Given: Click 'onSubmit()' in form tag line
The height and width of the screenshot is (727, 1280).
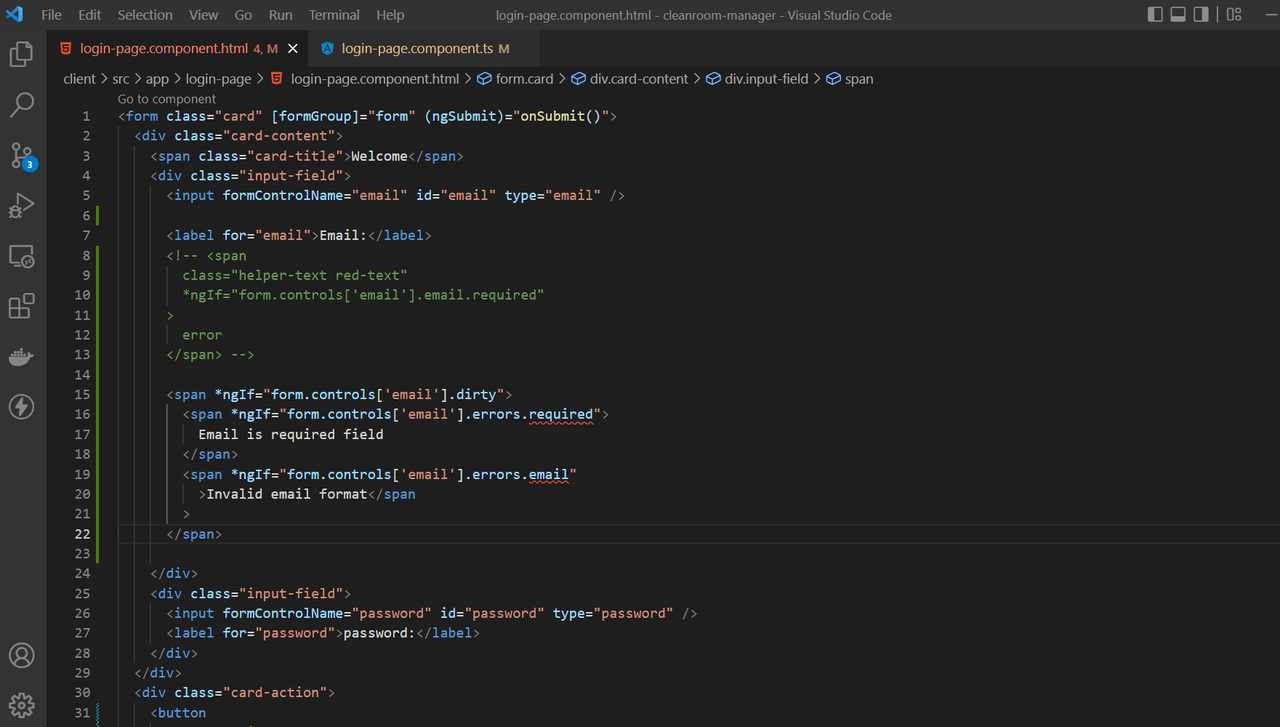Looking at the screenshot, I should pos(561,116).
